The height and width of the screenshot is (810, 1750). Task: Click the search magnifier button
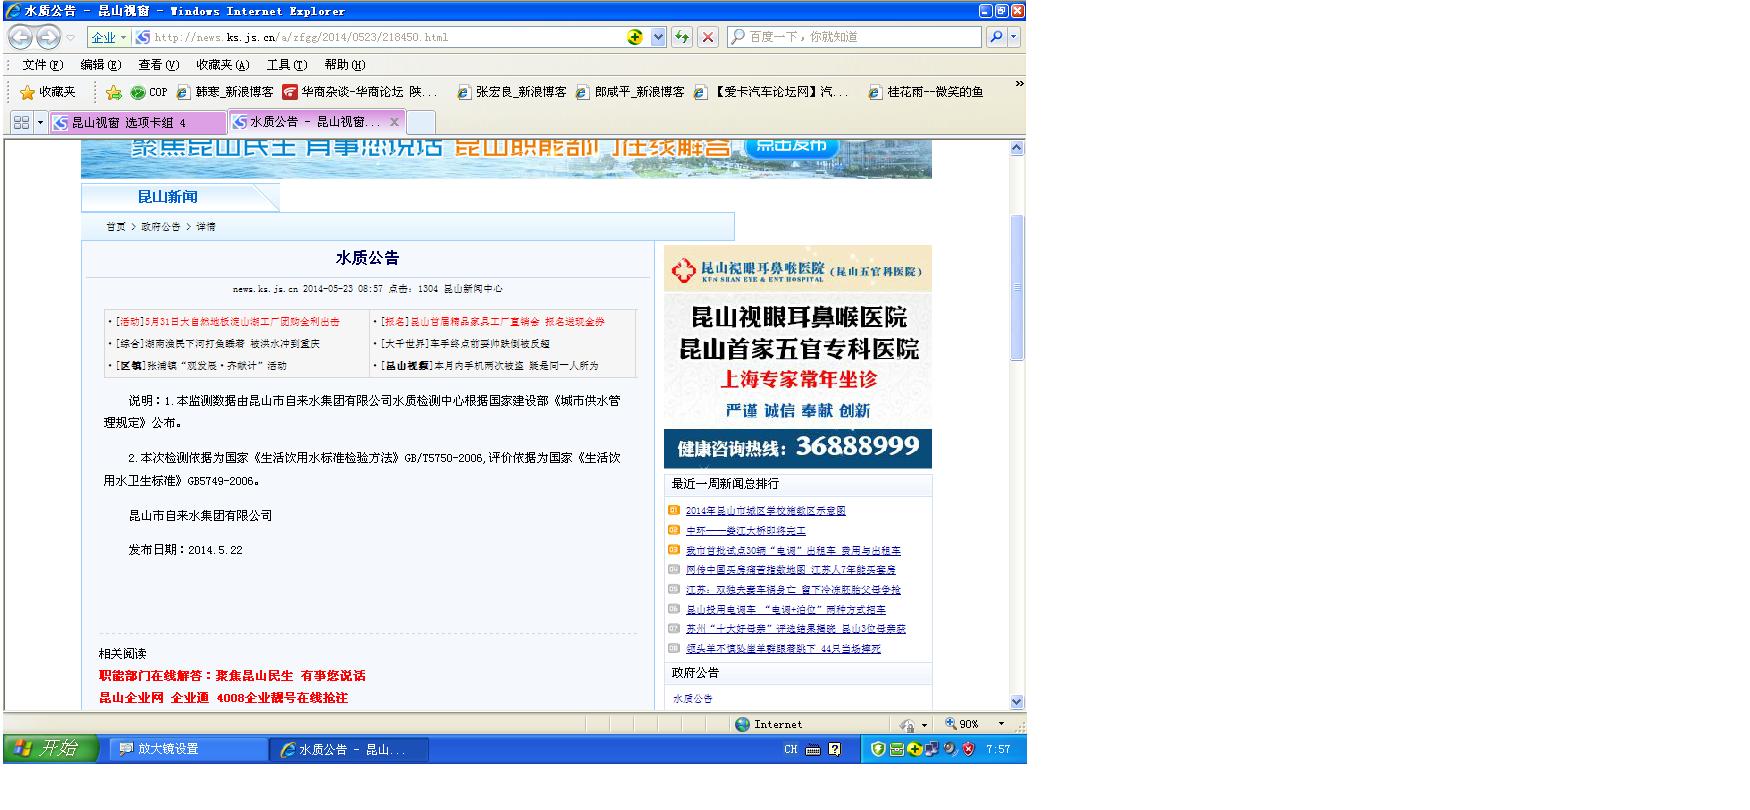click(x=995, y=37)
